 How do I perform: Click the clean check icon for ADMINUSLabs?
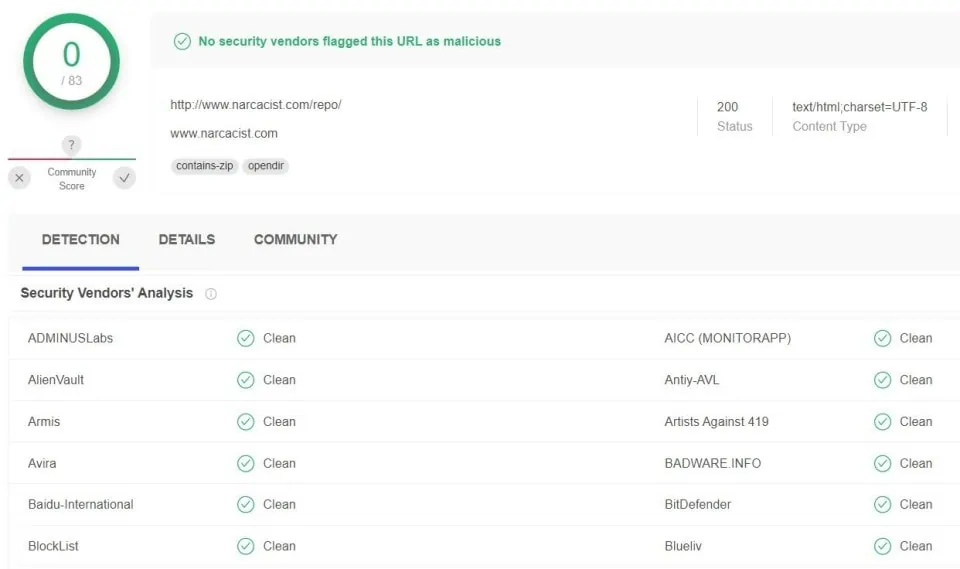click(x=246, y=338)
